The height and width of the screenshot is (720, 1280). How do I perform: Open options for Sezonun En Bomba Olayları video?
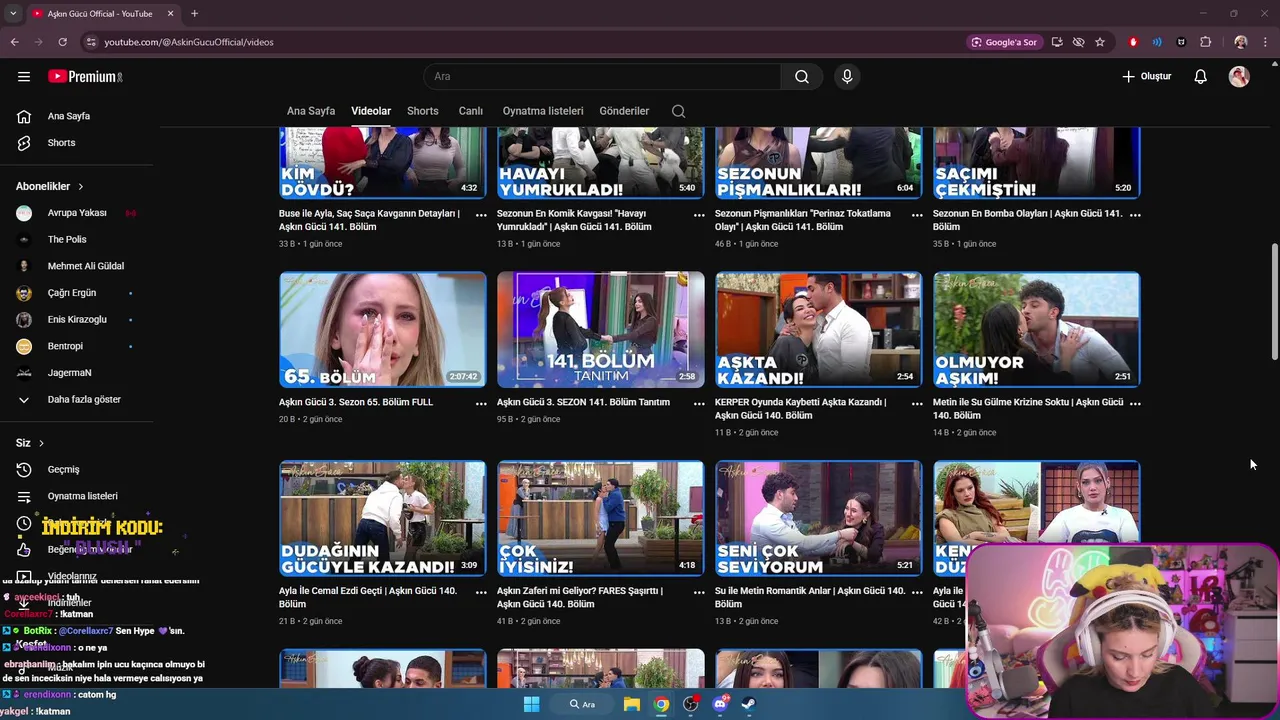tap(1135, 215)
